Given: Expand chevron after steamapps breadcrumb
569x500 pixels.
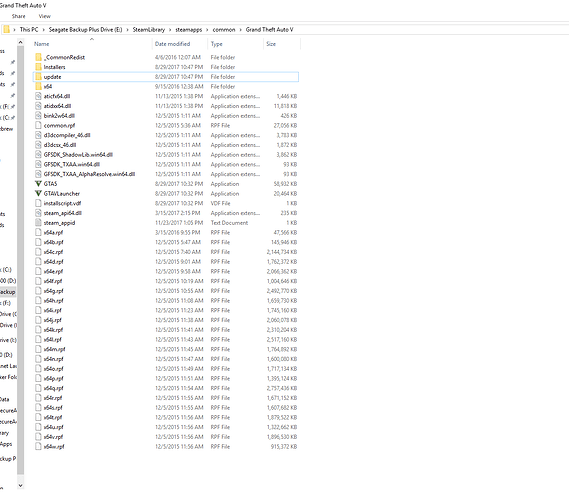Looking at the screenshot, I should (207, 30).
